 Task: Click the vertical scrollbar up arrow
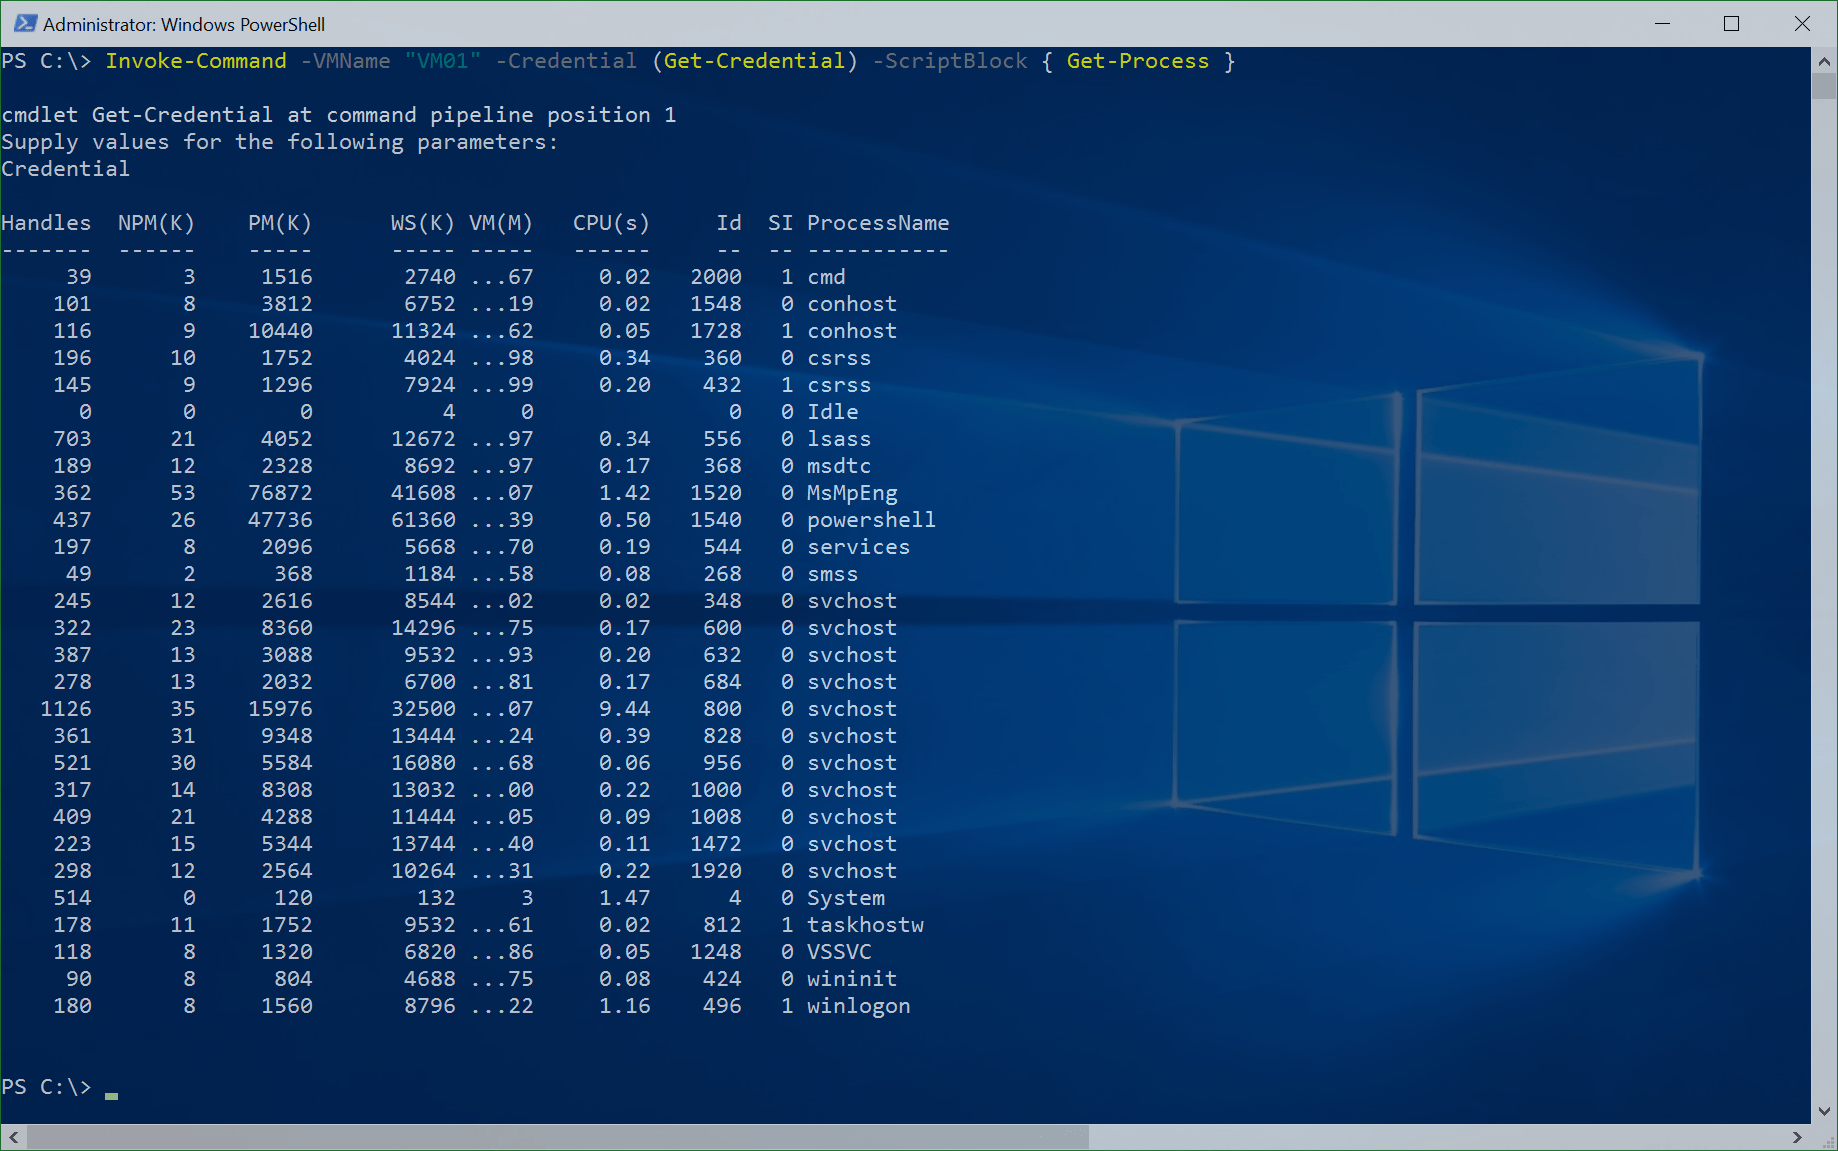pyautogui.click(x=1824, y=60)
